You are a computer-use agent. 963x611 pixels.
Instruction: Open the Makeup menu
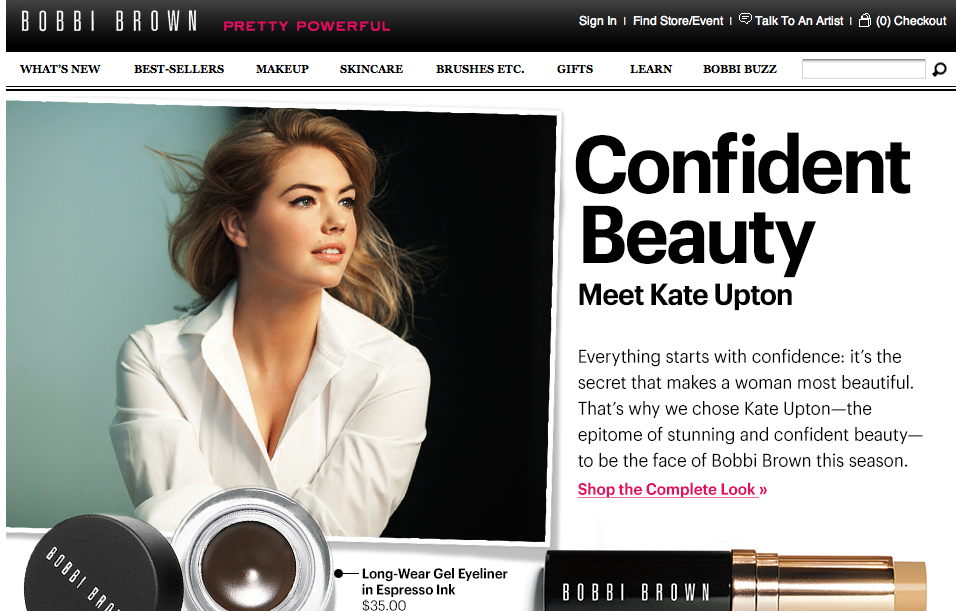click(x=282, y=69)
